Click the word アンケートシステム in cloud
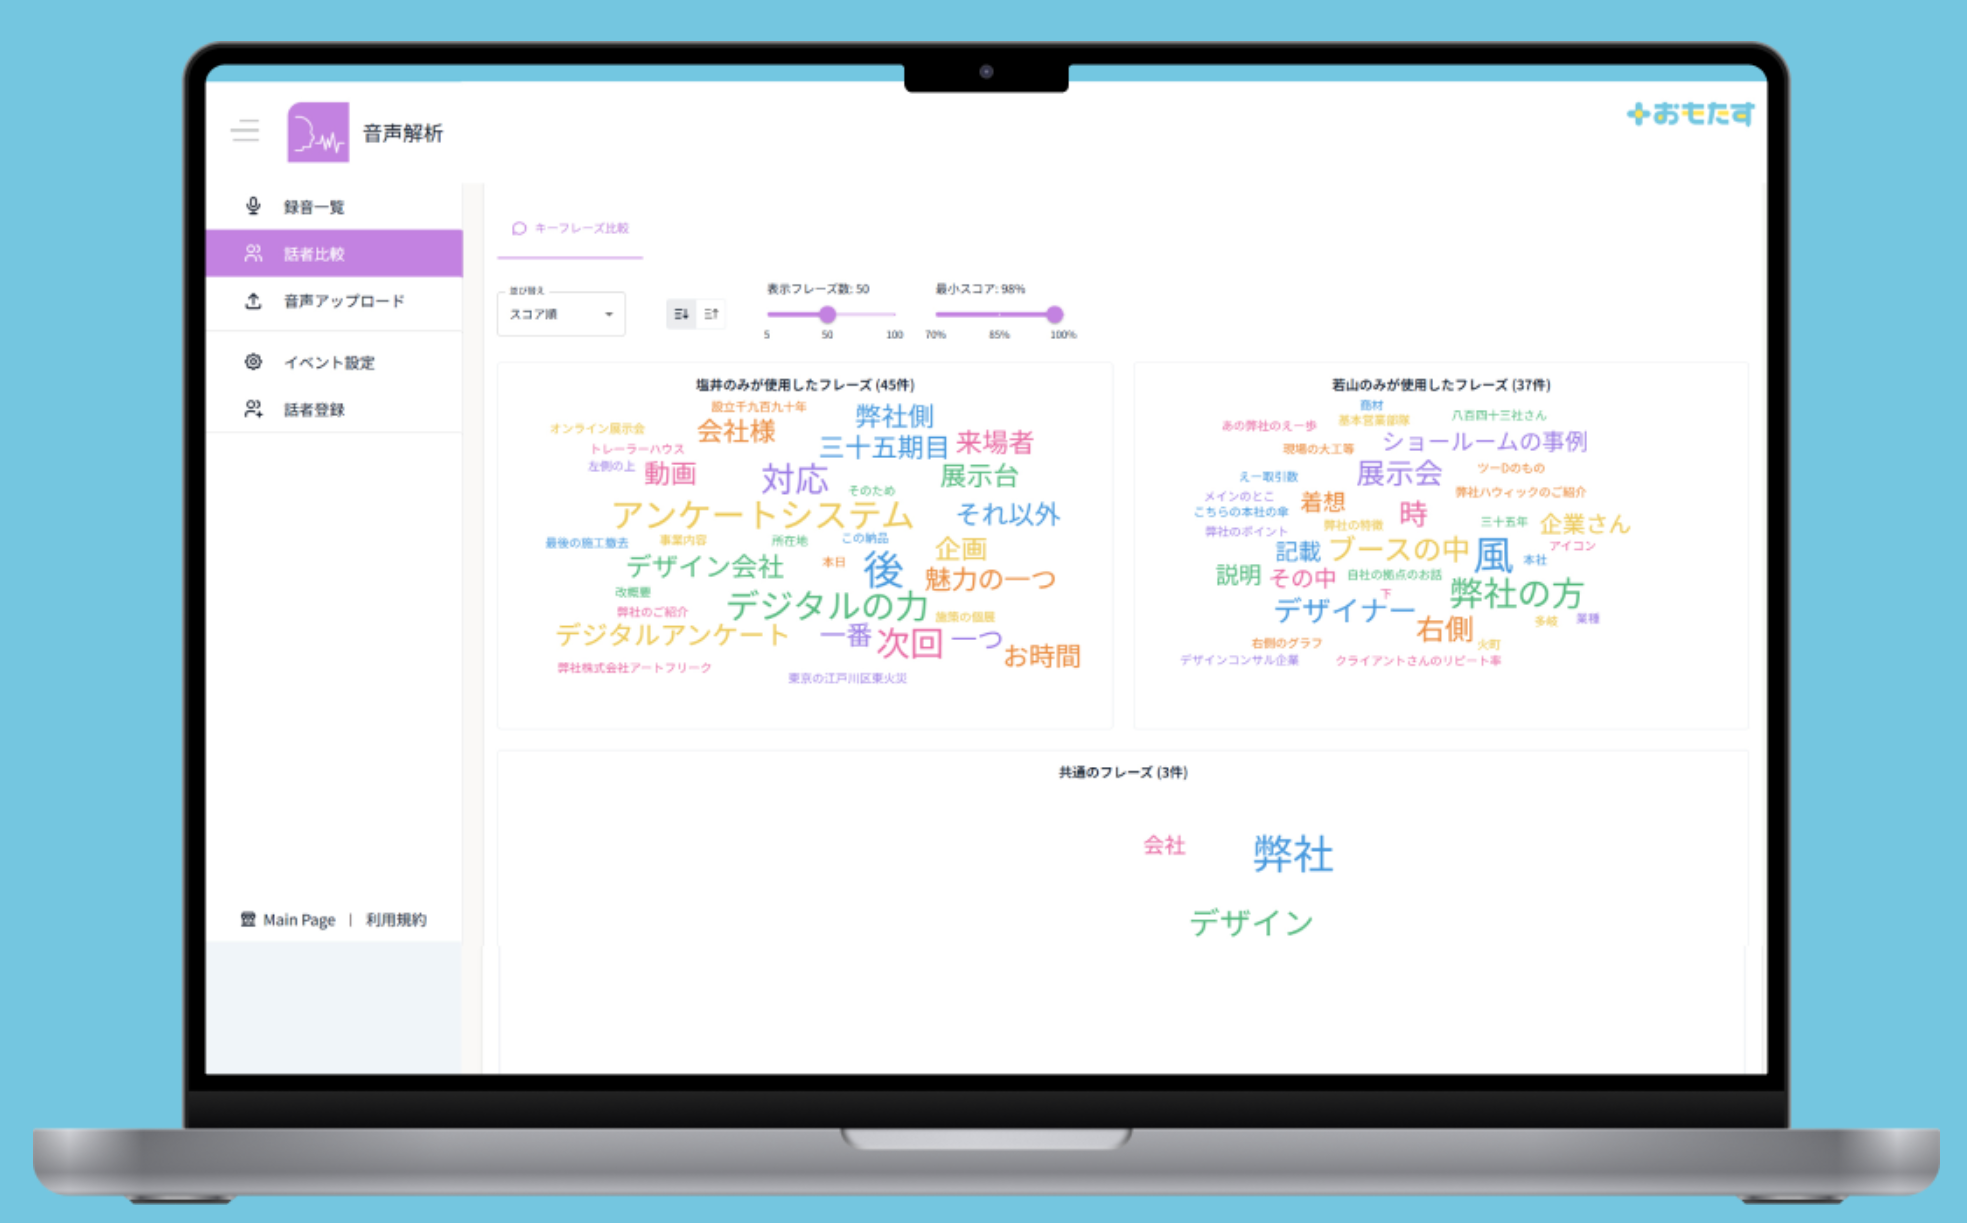Viewport: 1967px width, 1223px height. pyautogui.click(x=762, y=515)
